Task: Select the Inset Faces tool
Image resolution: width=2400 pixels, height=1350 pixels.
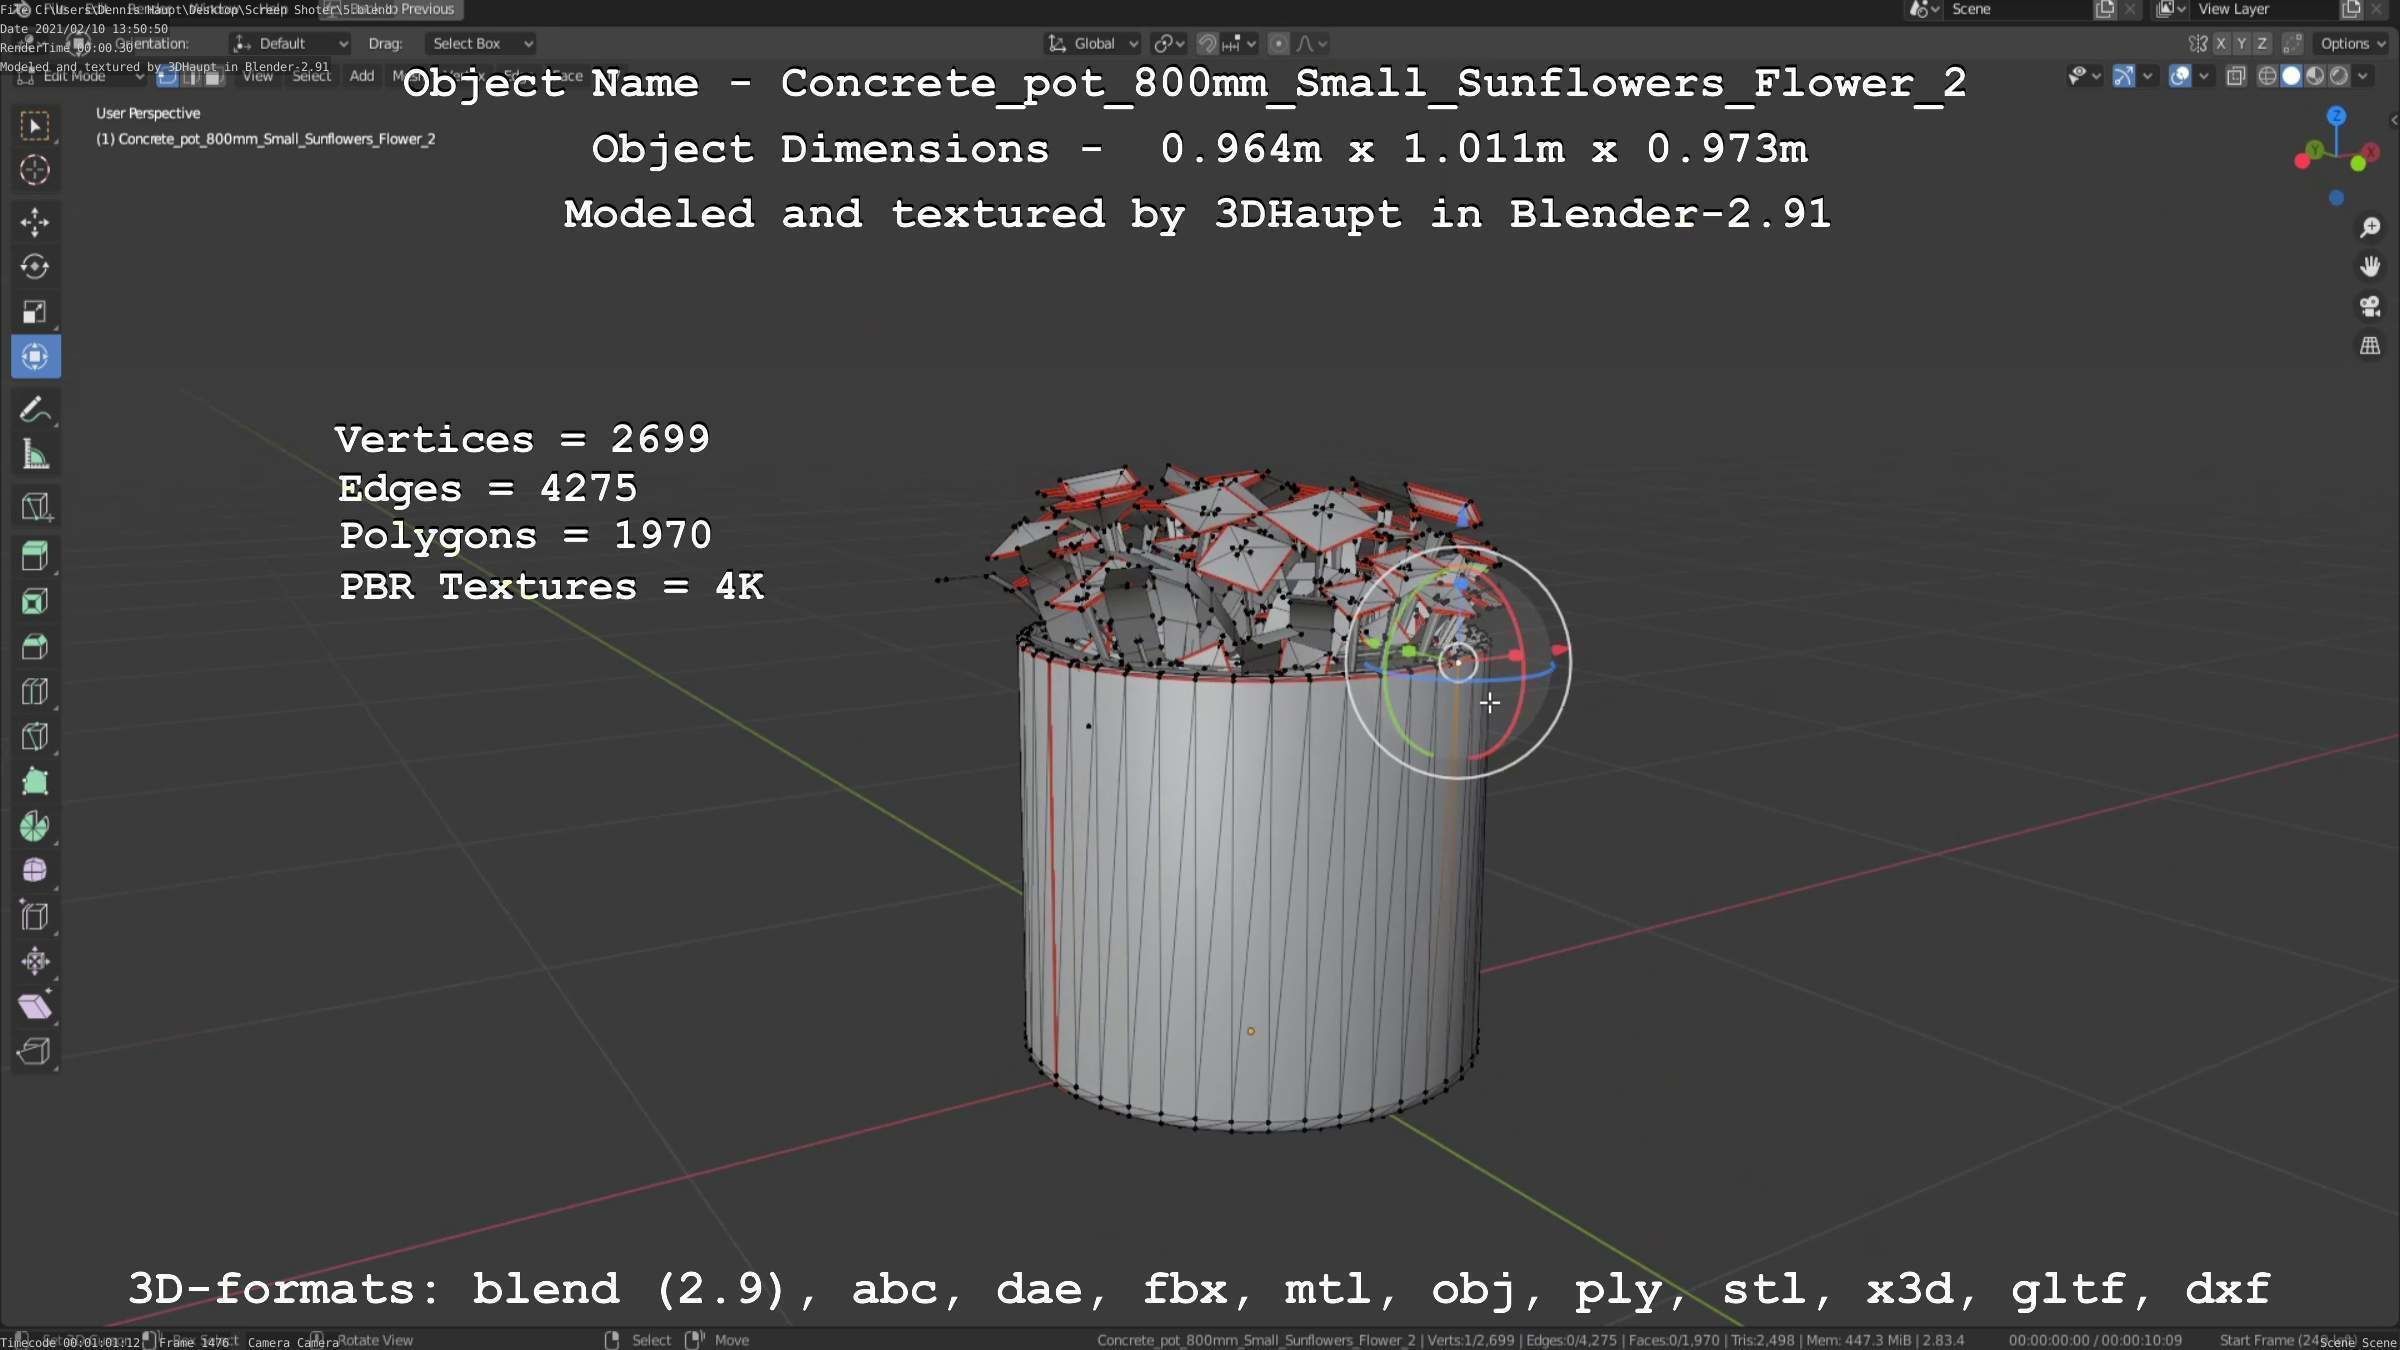Action: click(35, 601)
